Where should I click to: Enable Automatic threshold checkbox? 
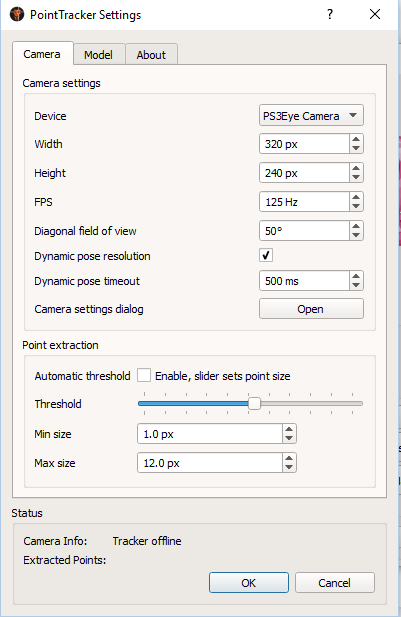144,375
